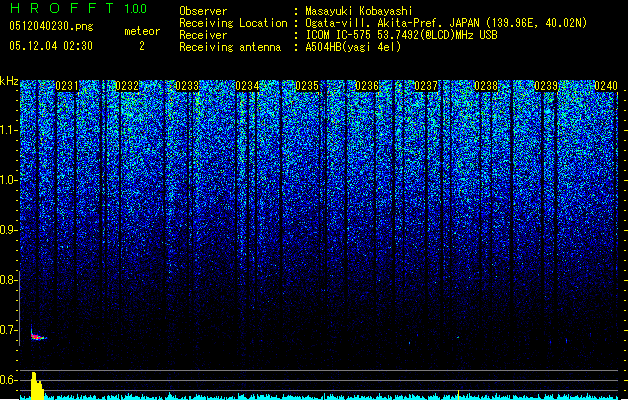
Task: Click the 'Receiver' field label
Action: pos(203,35)
